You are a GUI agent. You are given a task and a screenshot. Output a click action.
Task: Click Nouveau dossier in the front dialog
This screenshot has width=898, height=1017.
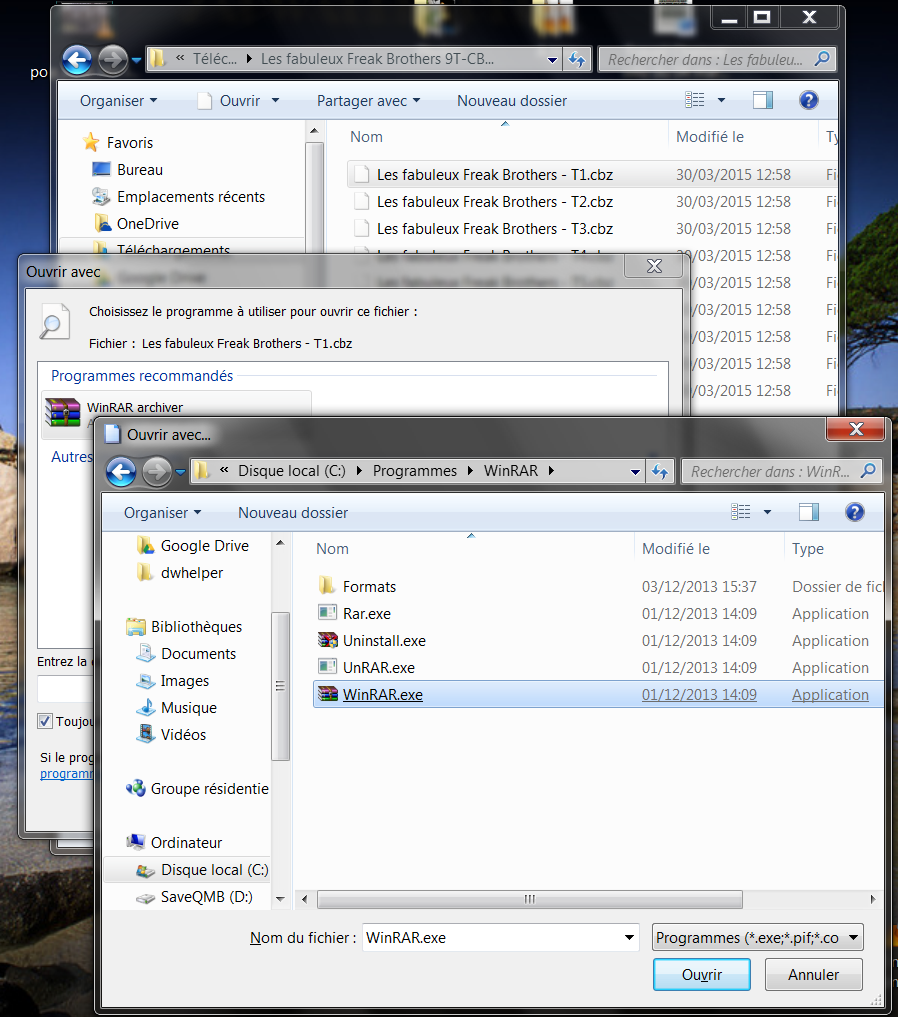(x=293, y=512)
